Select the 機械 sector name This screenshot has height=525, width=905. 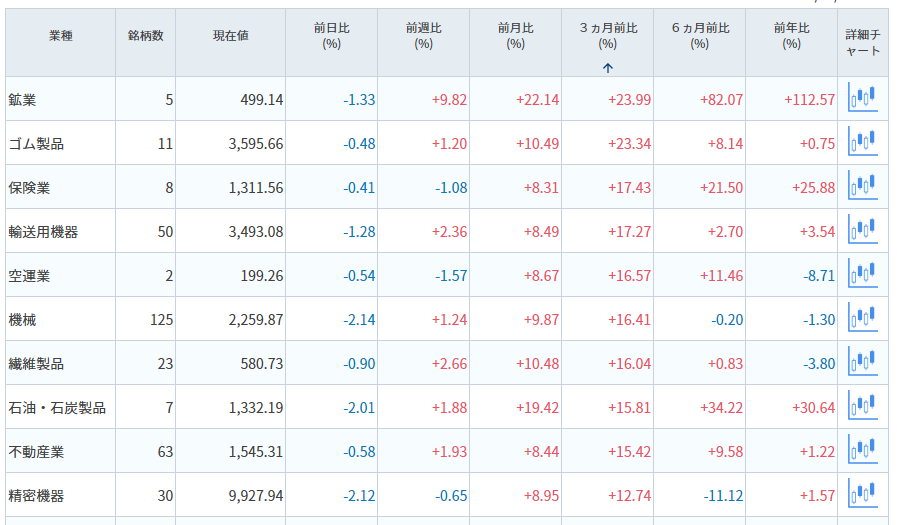tap(22, 320)
